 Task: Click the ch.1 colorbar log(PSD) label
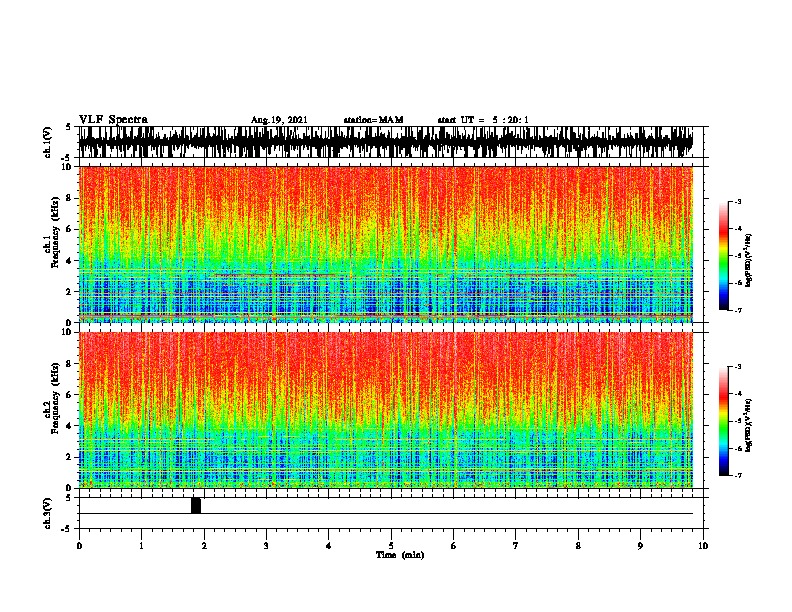748,261
